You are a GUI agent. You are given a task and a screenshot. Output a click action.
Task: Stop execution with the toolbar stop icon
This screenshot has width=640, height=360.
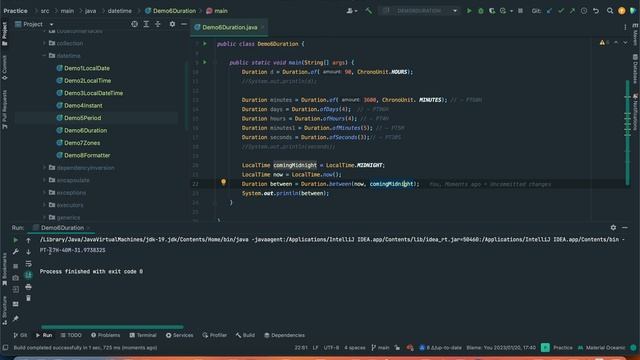tap(520, 11)
